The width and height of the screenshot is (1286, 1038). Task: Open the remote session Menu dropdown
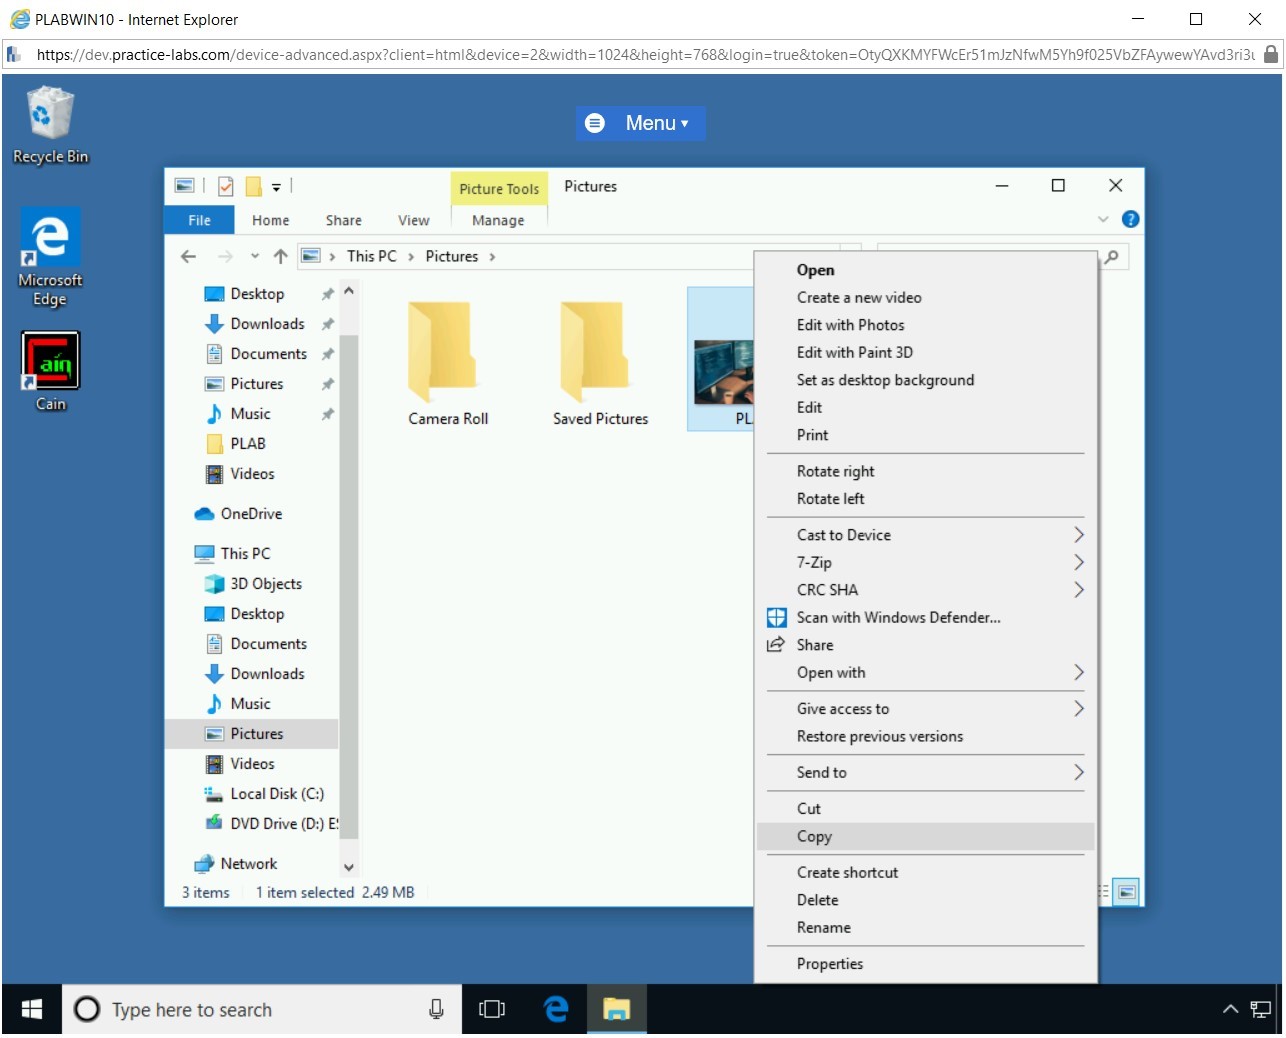tap(640, 123)
